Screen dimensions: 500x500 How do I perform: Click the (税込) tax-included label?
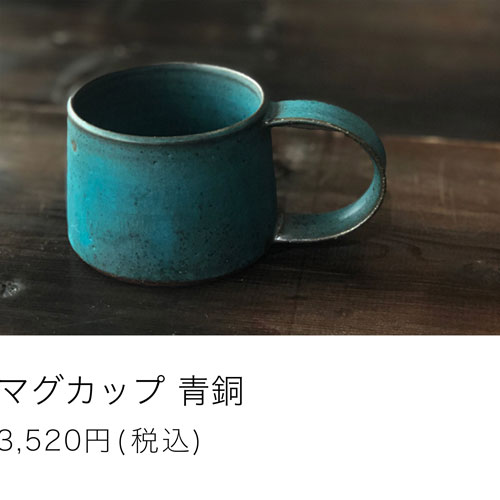[x=159, y=441]
